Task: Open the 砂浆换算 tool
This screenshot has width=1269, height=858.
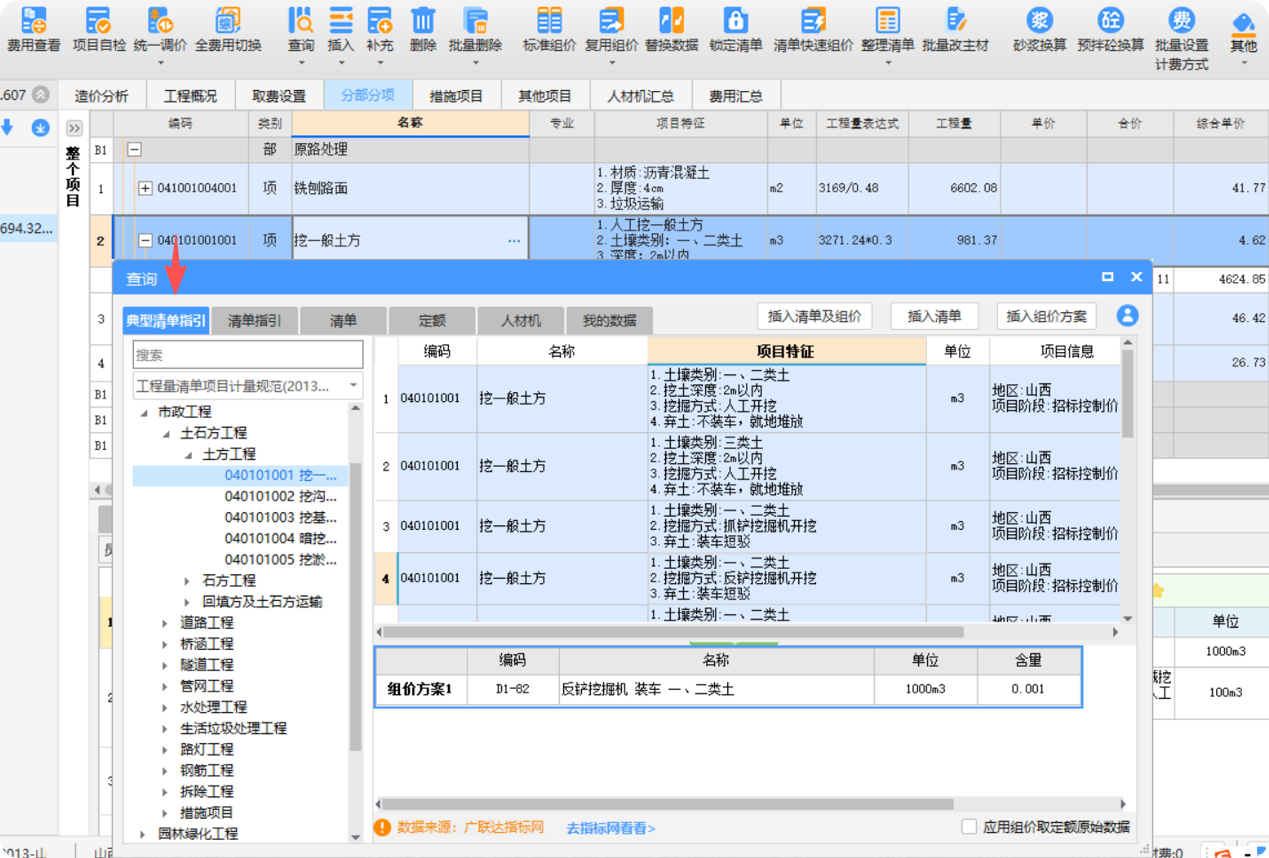Action: coord(1039,20)
